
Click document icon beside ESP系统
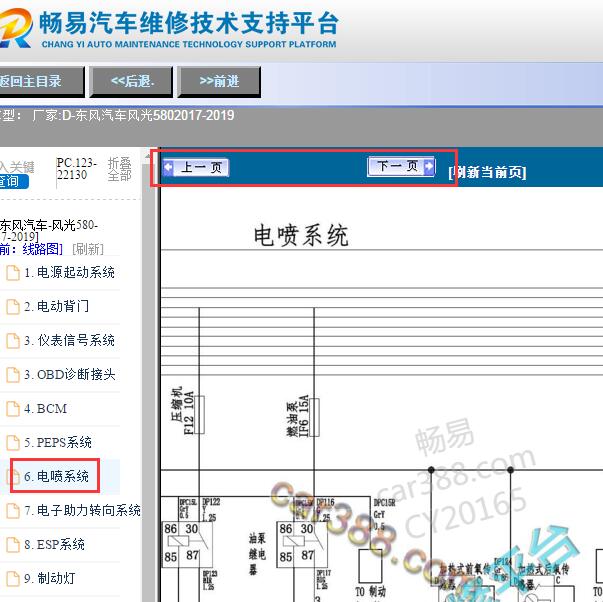[13, 545]
